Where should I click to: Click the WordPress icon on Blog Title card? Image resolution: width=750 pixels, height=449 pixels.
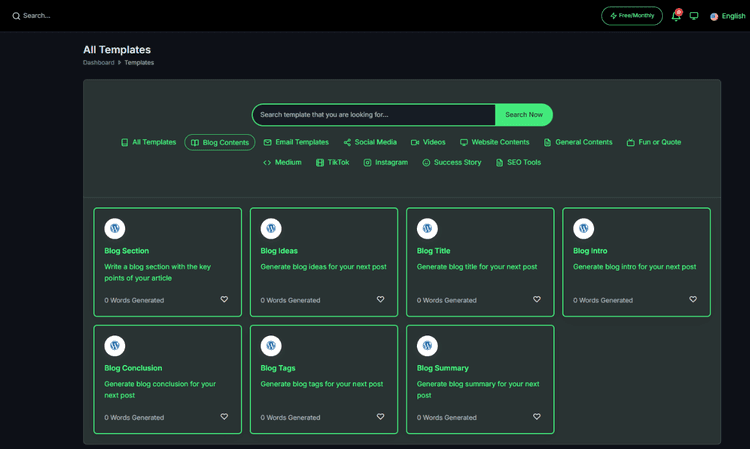(x=427, y=229)
